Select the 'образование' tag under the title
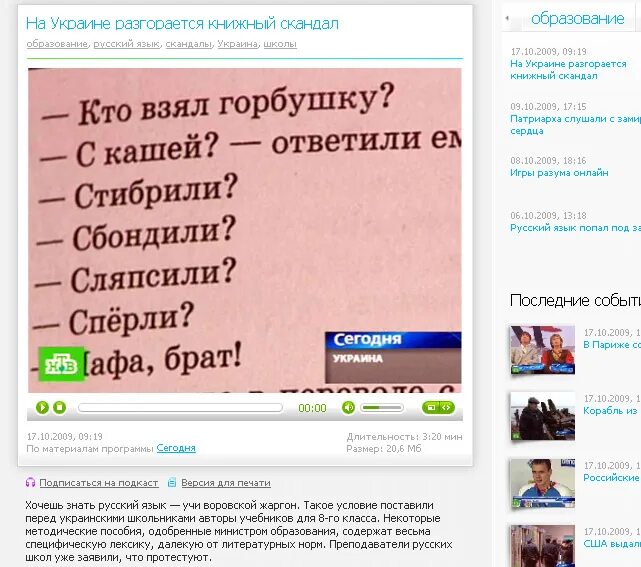 coord(57,44)
